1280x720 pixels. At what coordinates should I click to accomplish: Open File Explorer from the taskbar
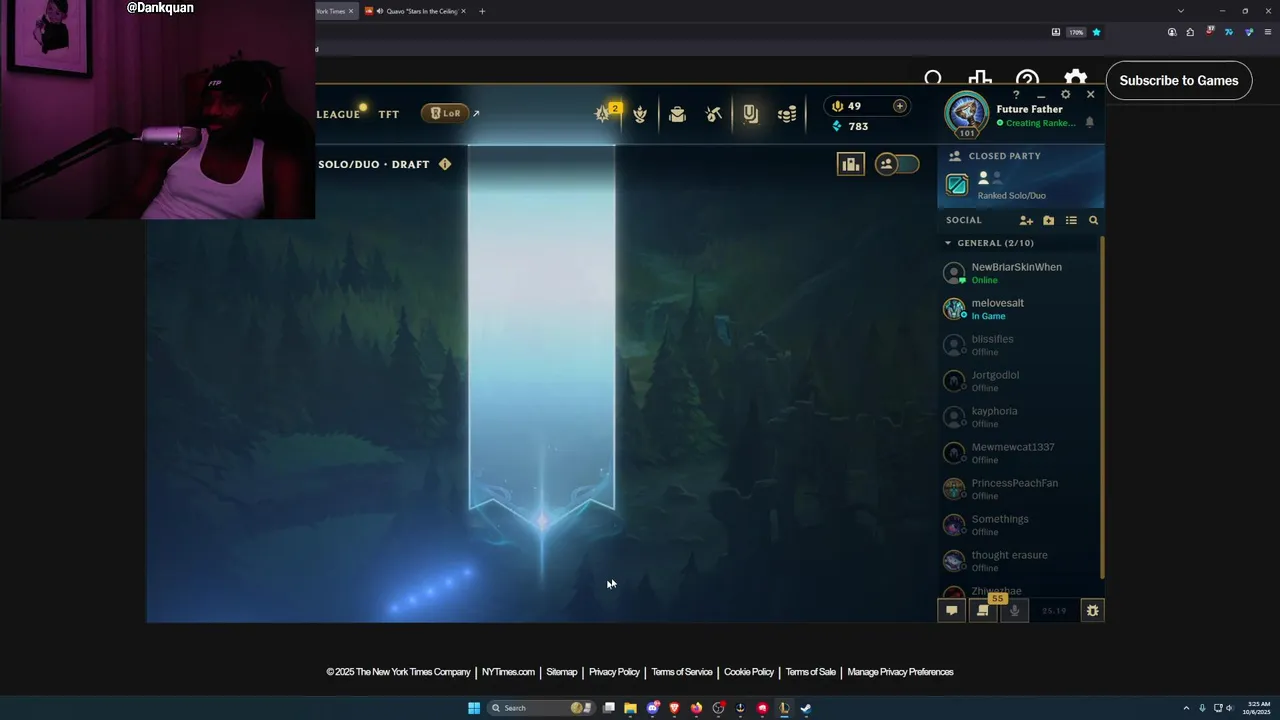pos(630,708)
